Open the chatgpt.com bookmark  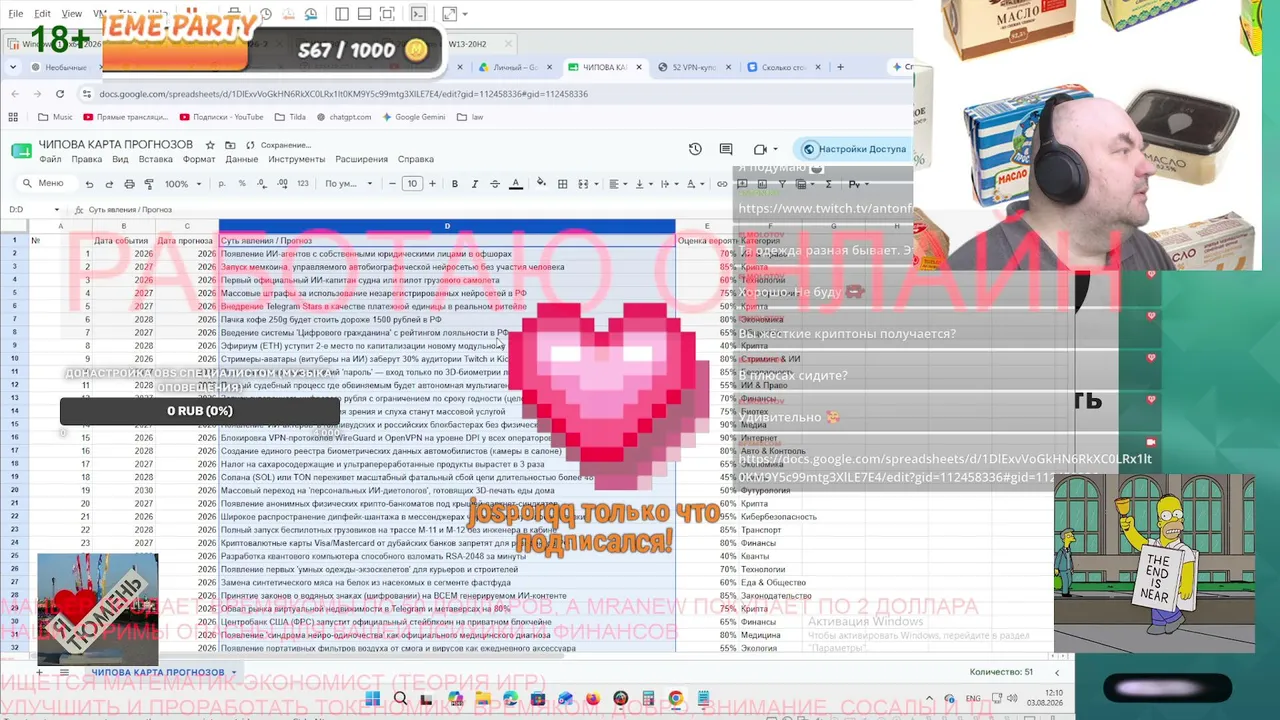pos(342,117)
